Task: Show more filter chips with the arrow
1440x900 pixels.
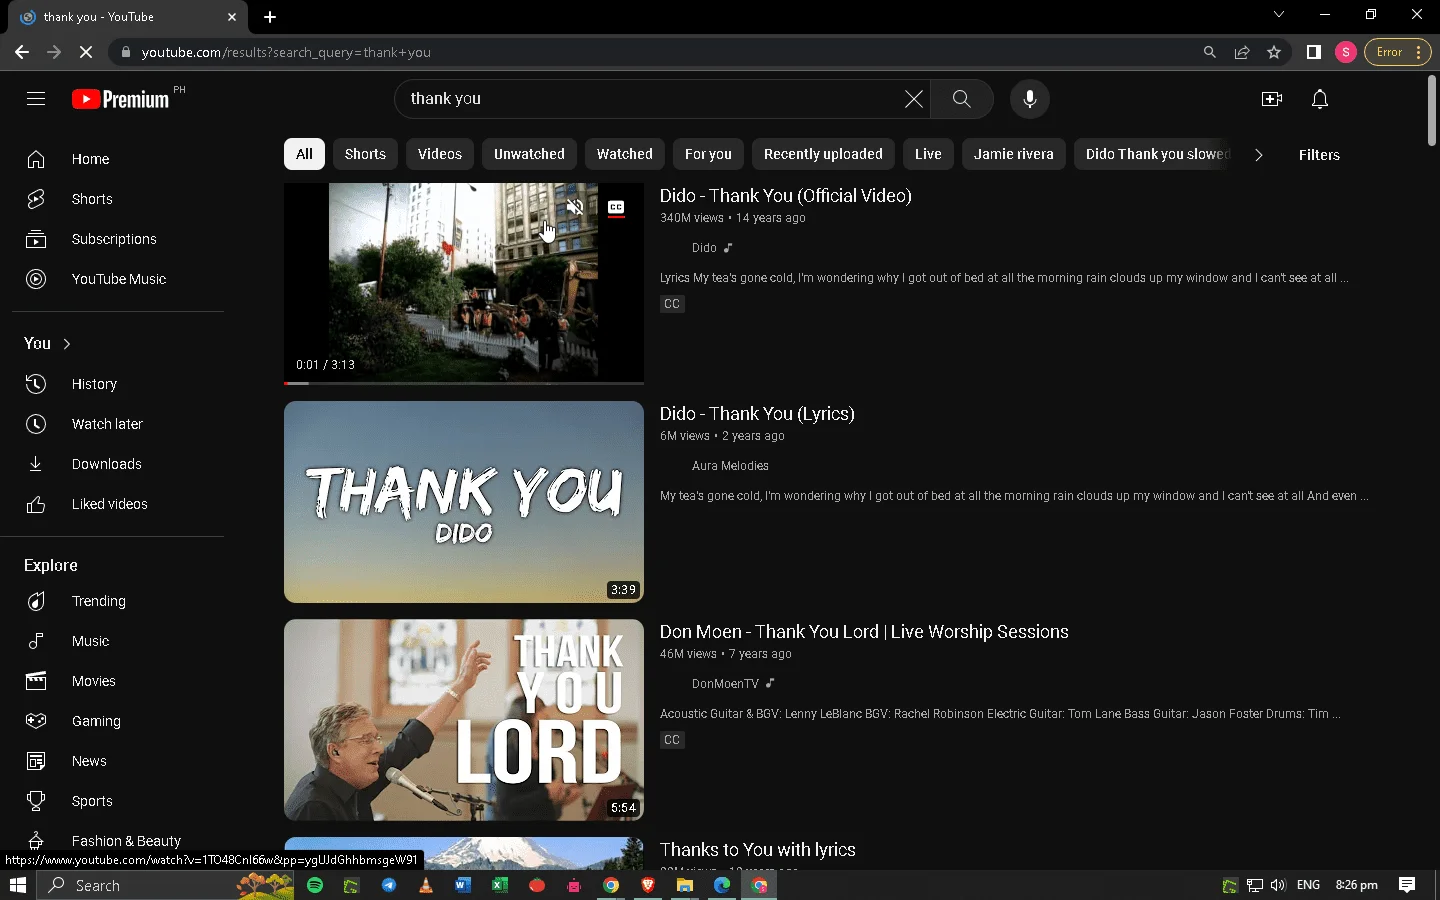Action: [x=1258, y=155]
